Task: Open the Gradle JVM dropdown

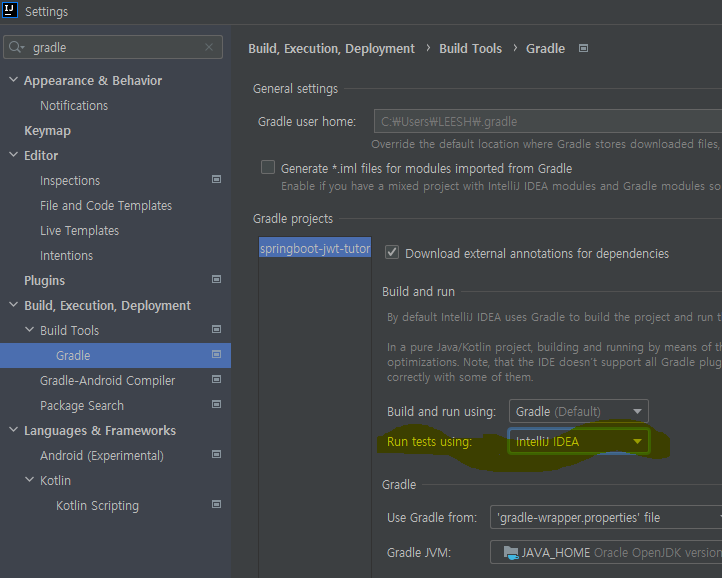Action: (606, 552)
